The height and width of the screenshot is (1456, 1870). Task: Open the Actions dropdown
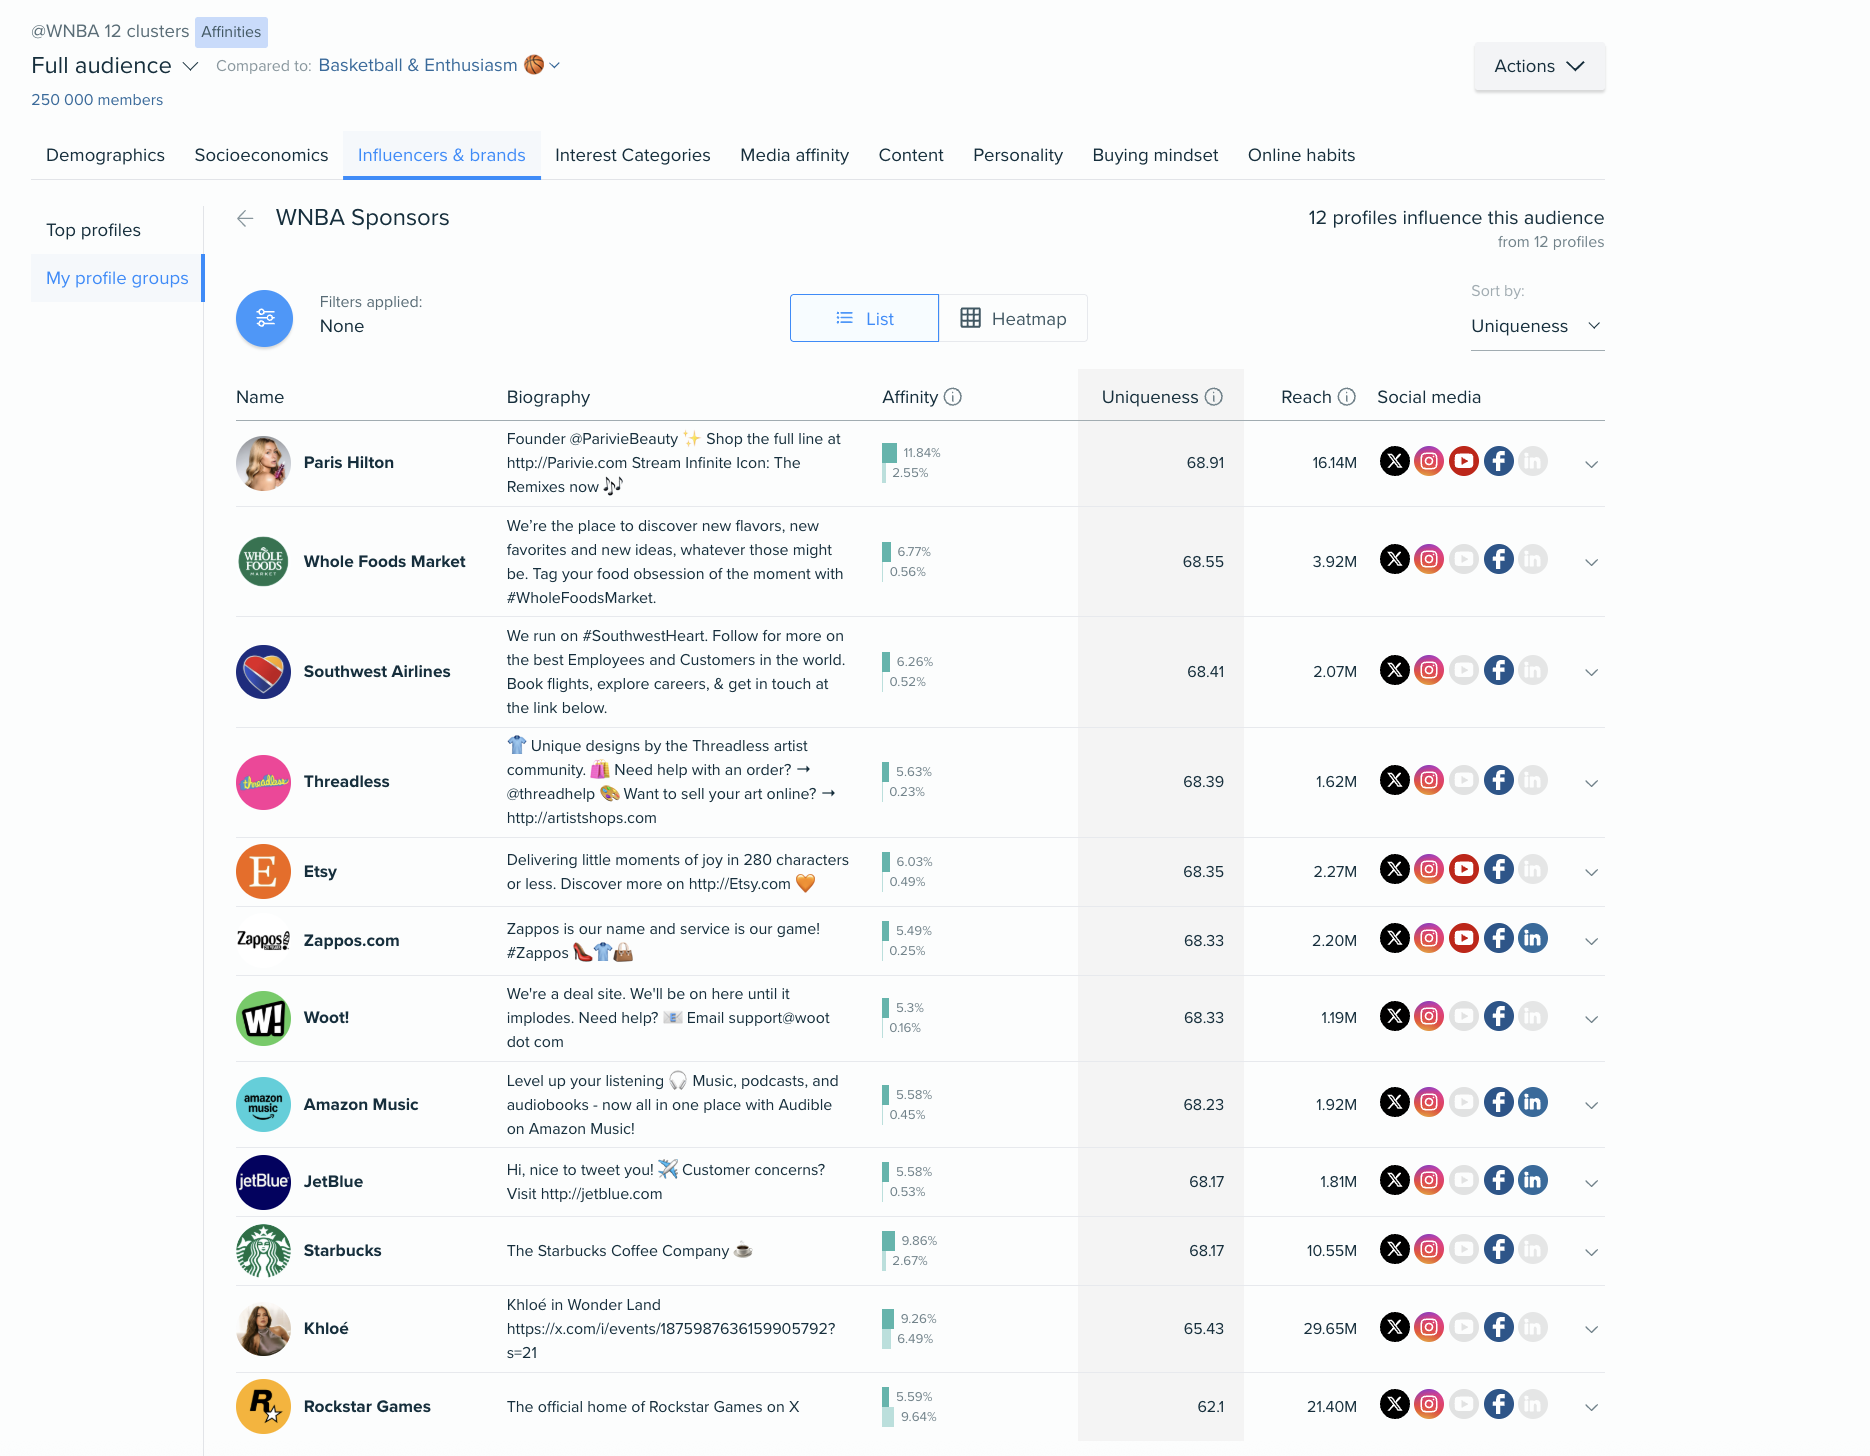click(1539, 66)
